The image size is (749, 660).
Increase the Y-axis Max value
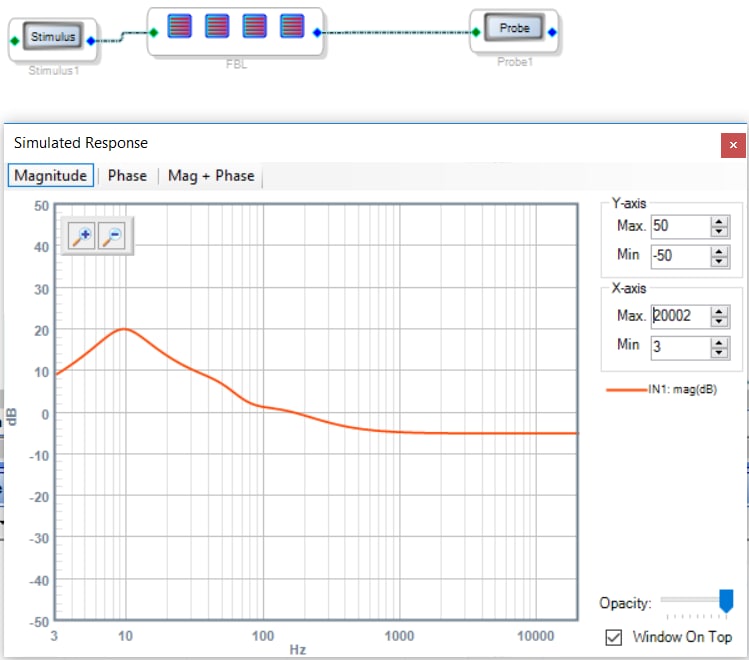pyautogui.click(x=719, y=221)
